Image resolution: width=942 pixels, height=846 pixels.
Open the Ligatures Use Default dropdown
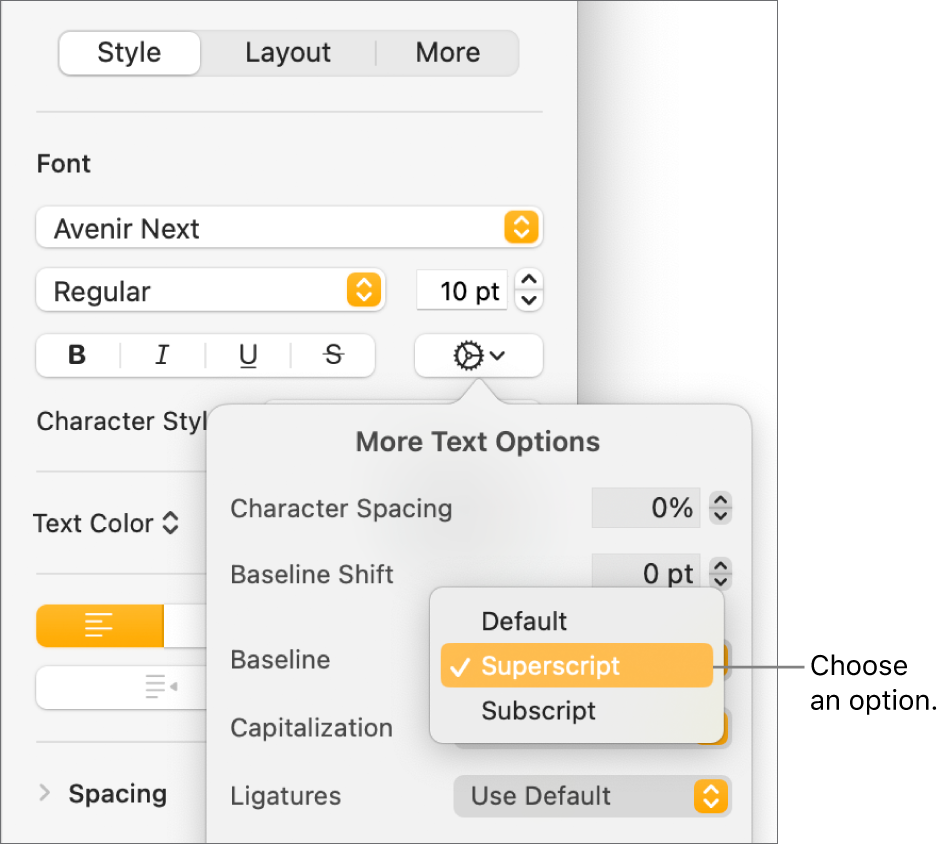[x=592, y=796]
